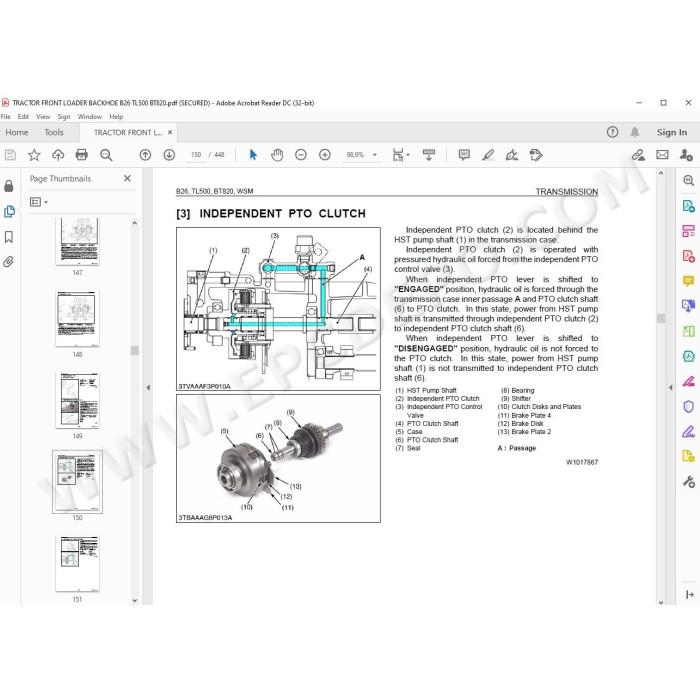700x700 pixels.
Task: Go to the previous page with the up arrow
Action: click(x=145, y=155)
